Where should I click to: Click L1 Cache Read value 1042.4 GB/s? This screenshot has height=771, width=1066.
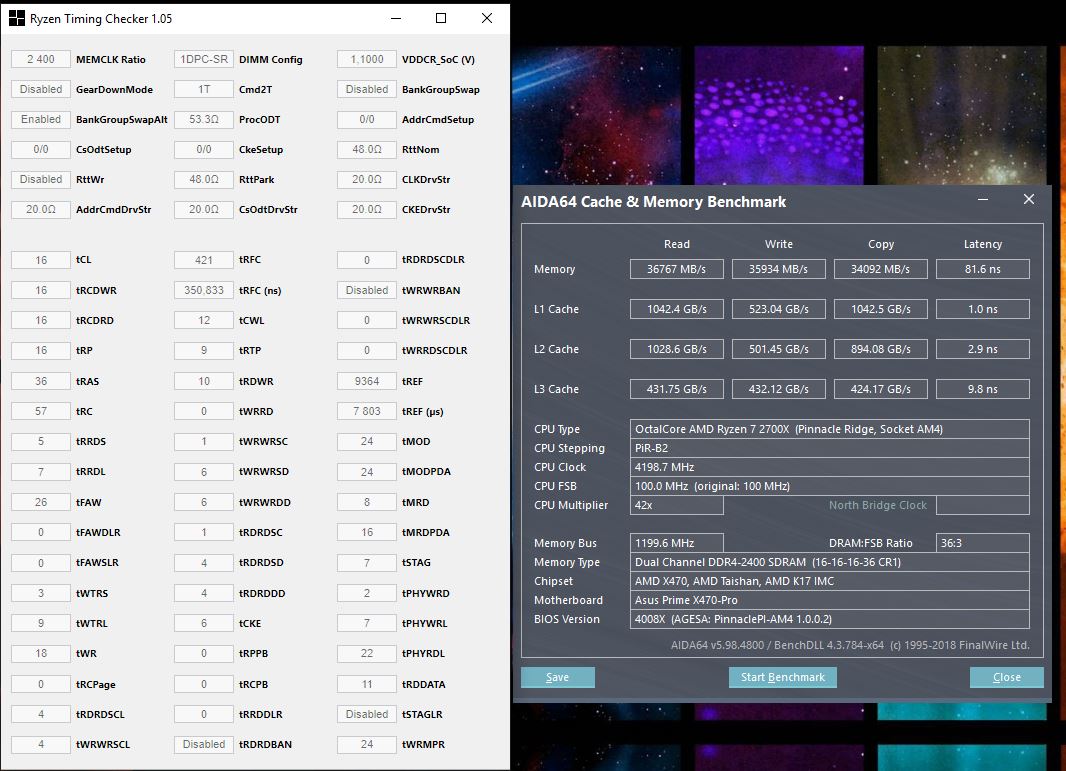(x=676, y=309)
